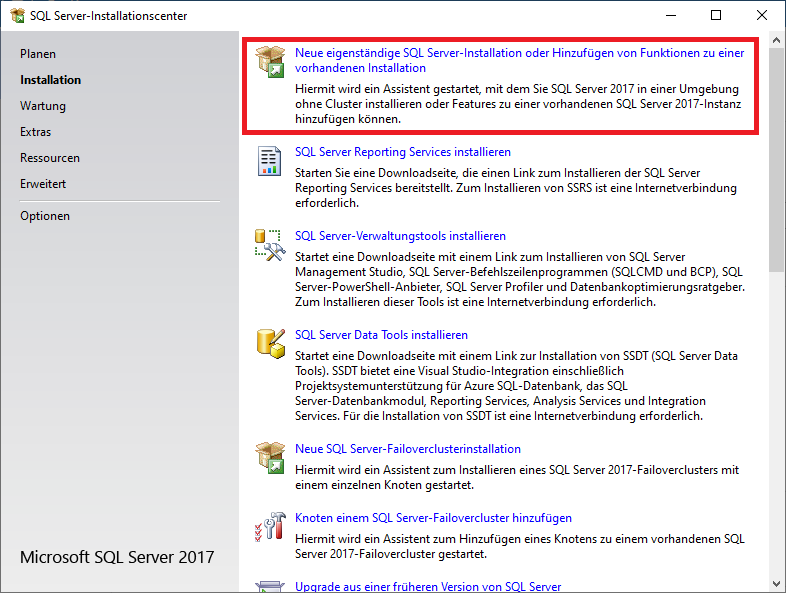The width and height of the screenshot is (786, 593).
Task: Click the Reporting Services document icon
Action: [x=269, y=161]
